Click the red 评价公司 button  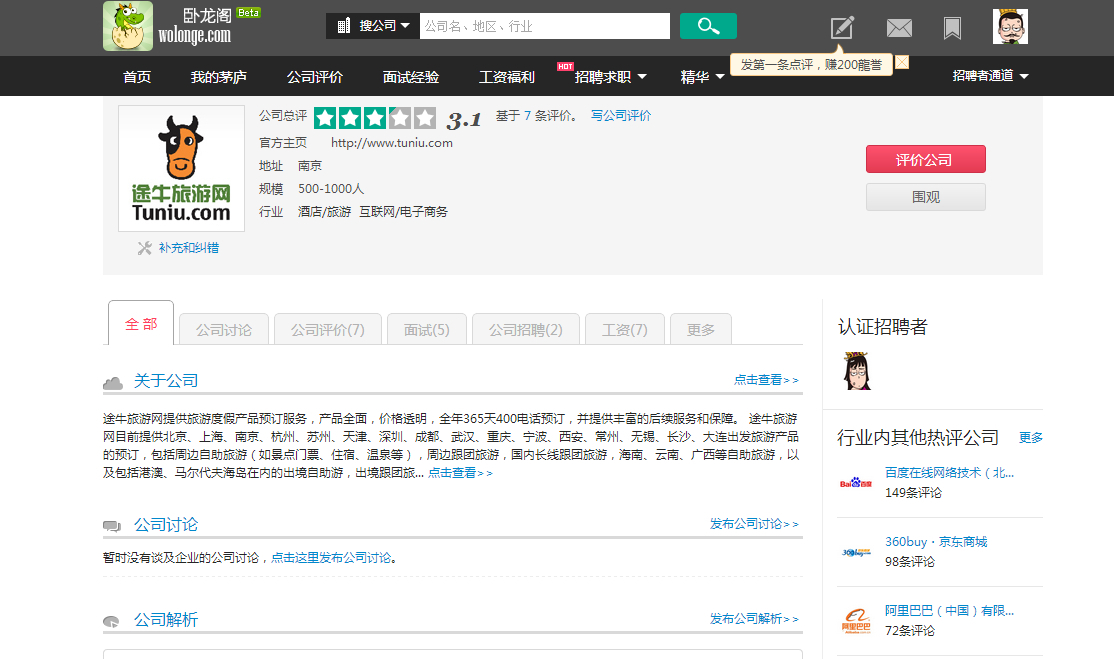(x=925, y=159)
